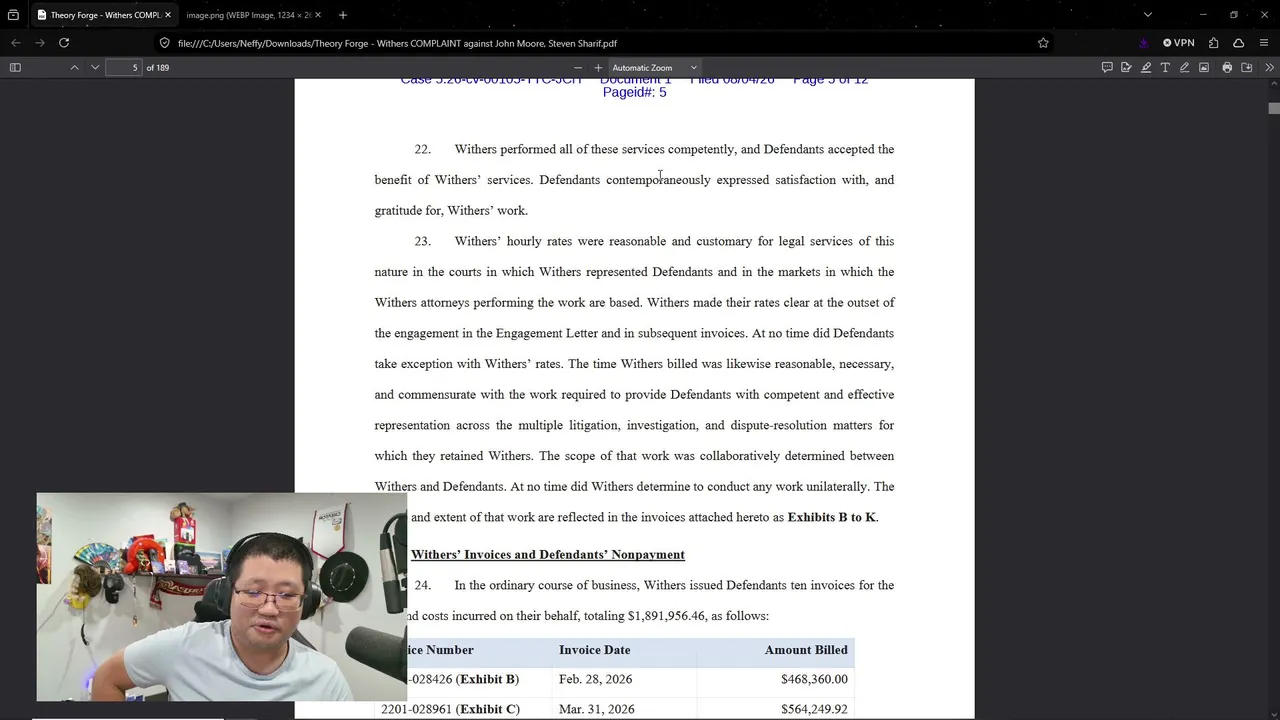Viewport: 1280px width, 720px height.
Task: Open the Automatic Zoom dropdown
Action: [x=655, y=67]
